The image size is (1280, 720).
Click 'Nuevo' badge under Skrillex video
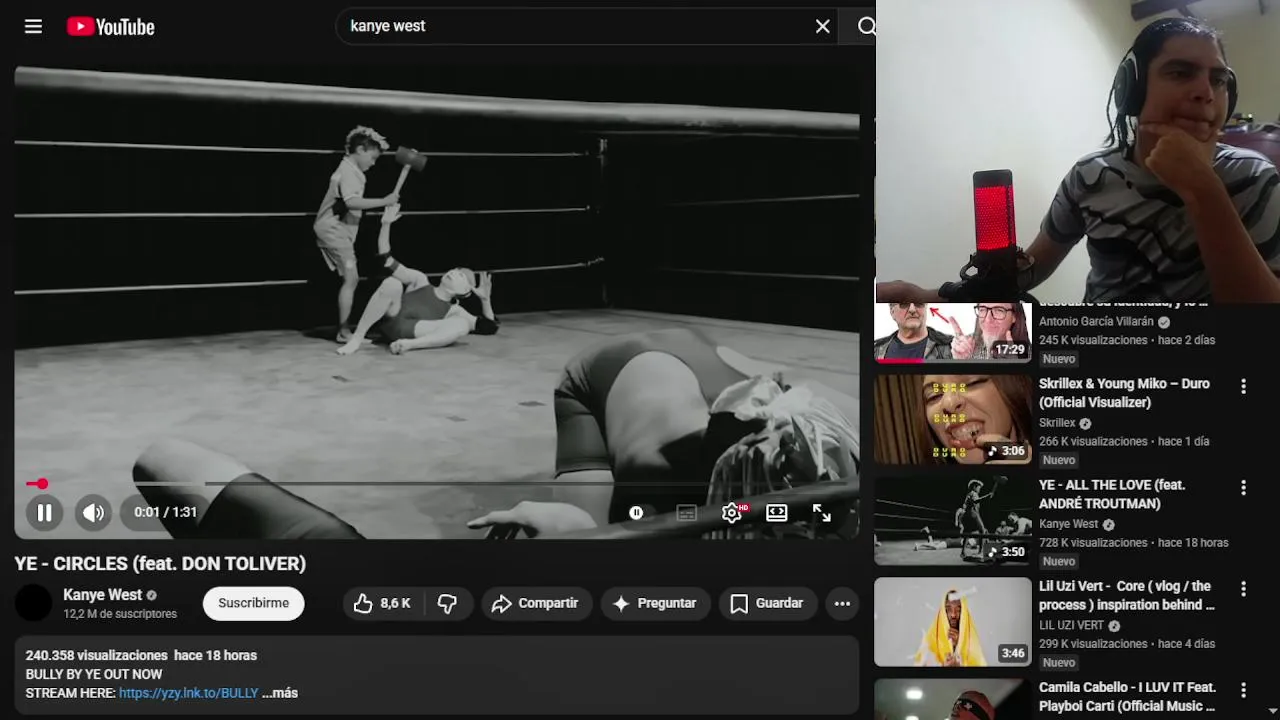click(1059, 460)
